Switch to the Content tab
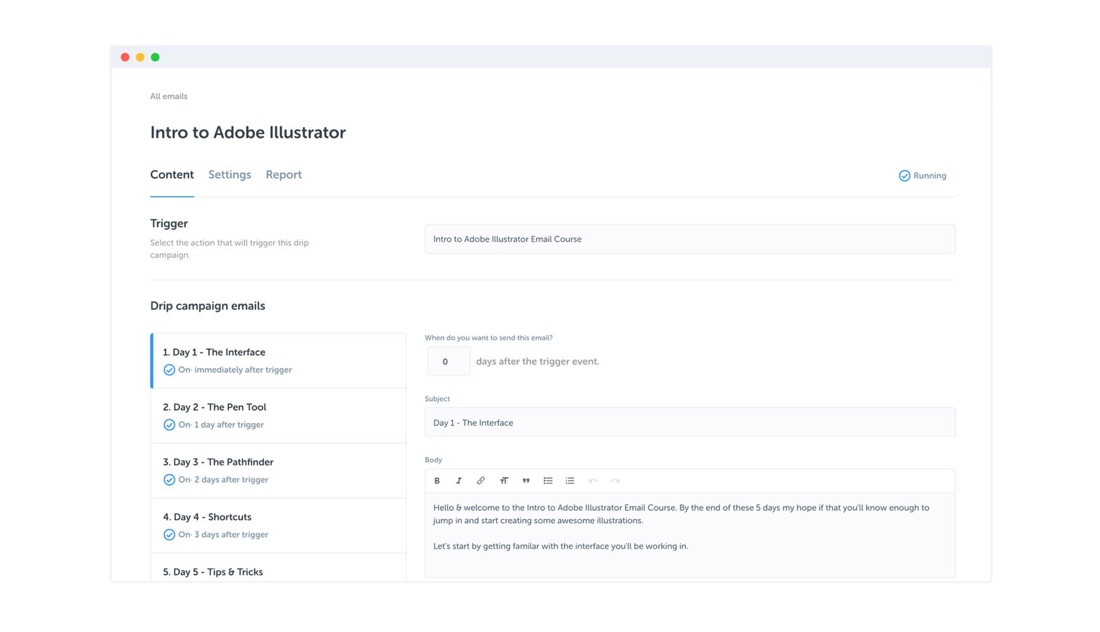1100x632 pixels. point(172,175)
